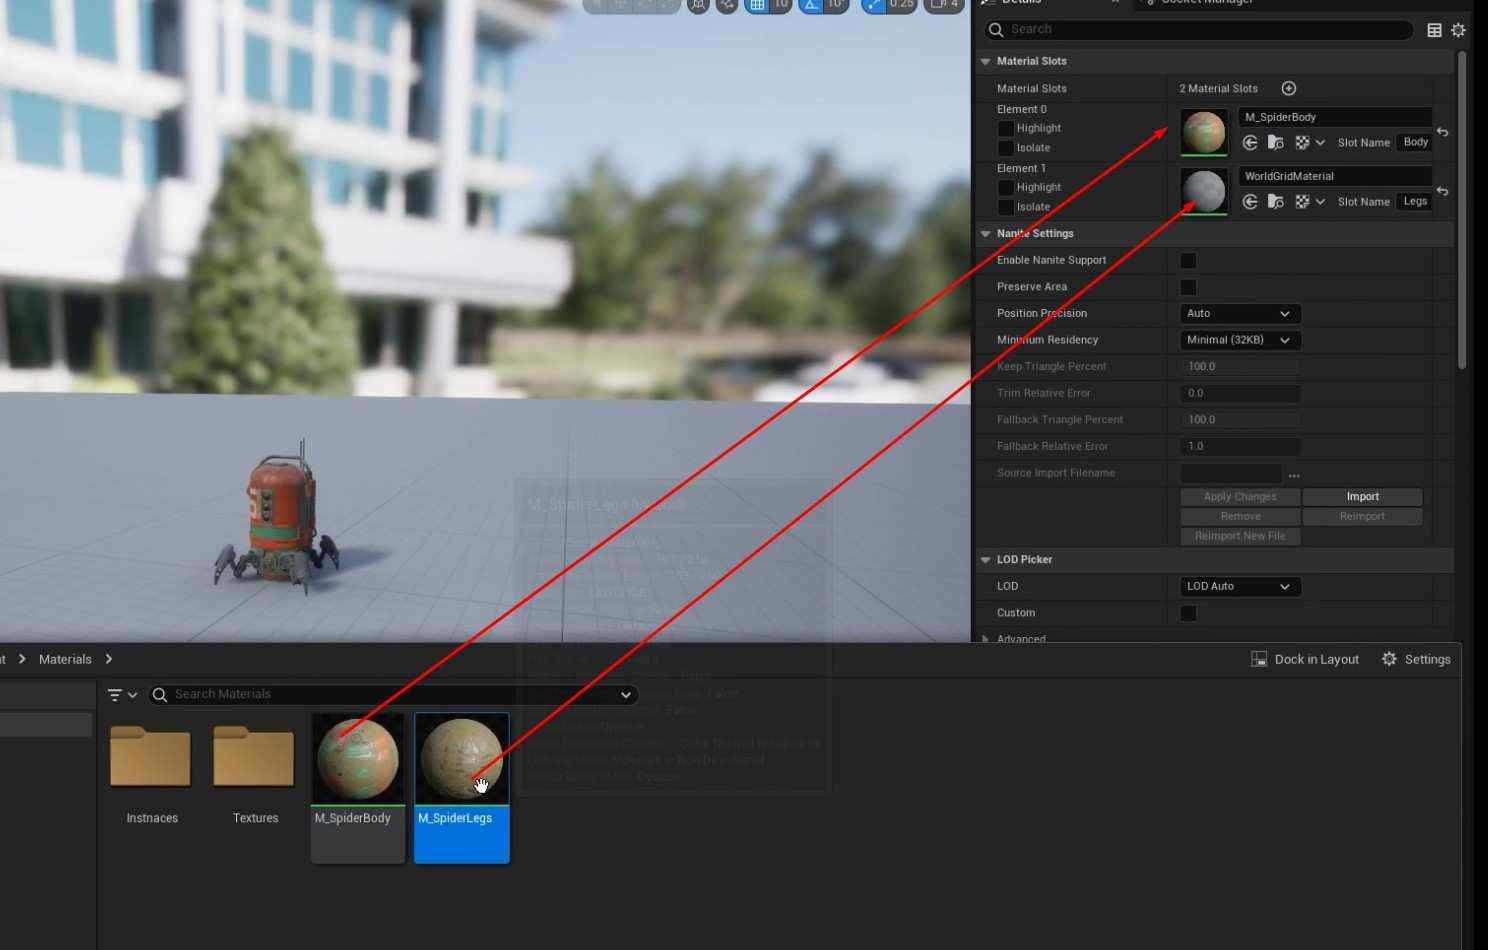This screenshot has height=950, width=1488.
Task: Open Element 1 material options dropdown
Action: click(x=1309, y=202)
